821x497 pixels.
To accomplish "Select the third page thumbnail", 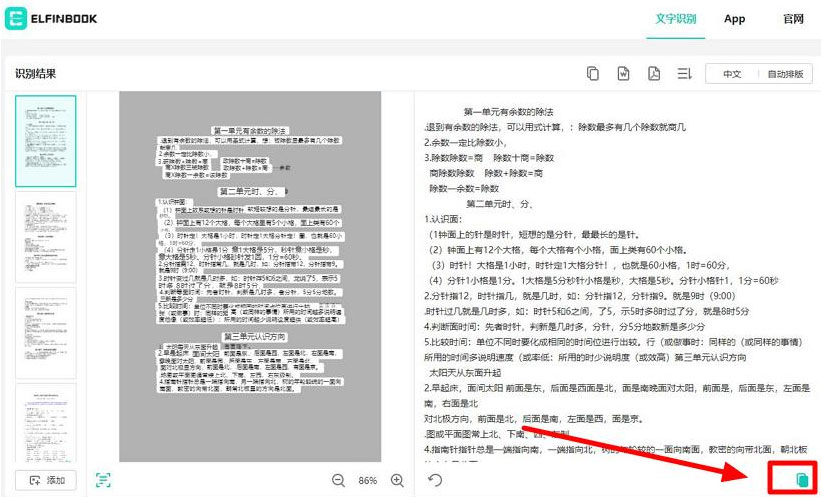I will pos(47,331).
